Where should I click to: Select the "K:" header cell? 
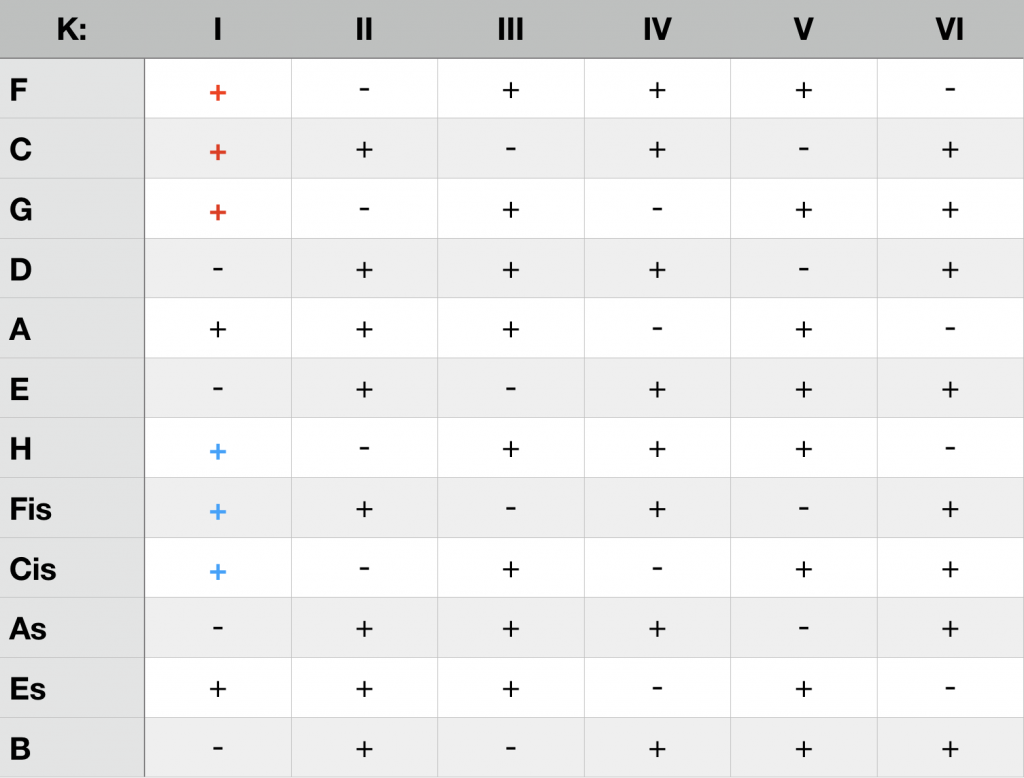coord(72,30)
